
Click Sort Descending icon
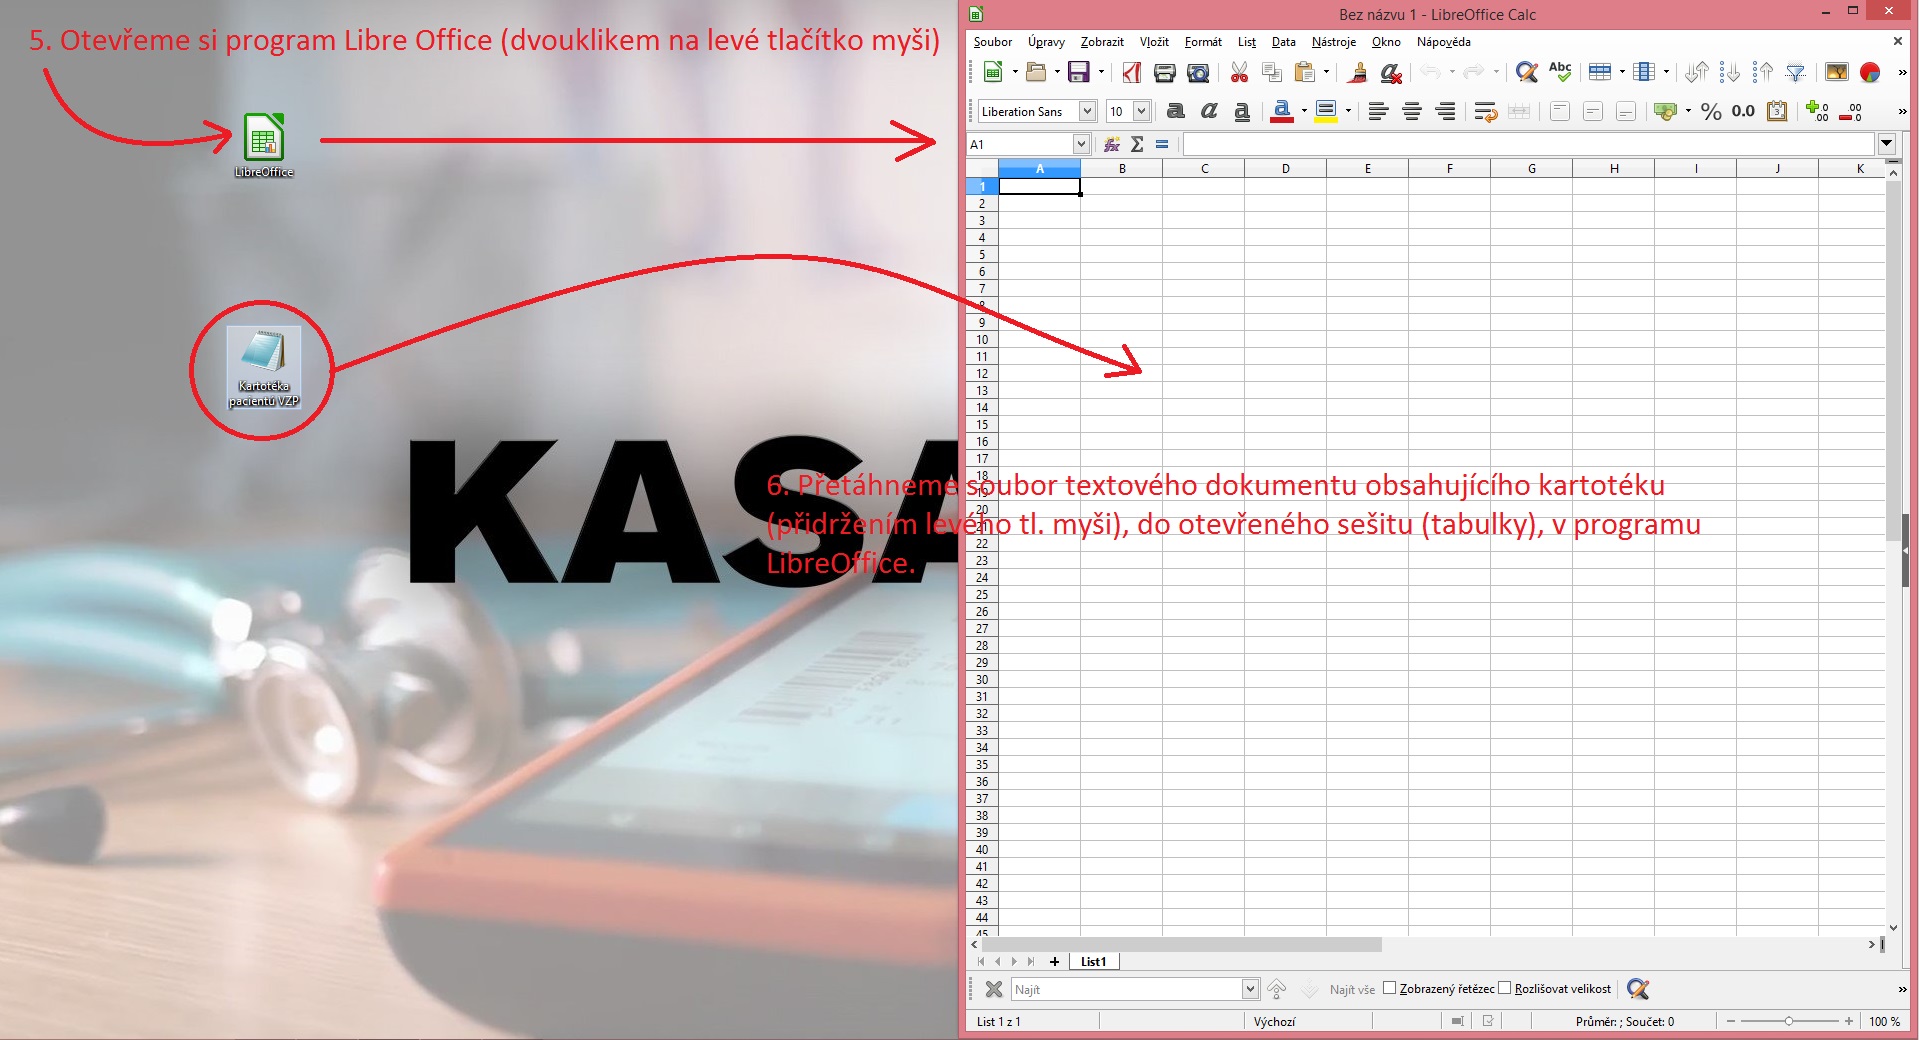(1763, 72)
